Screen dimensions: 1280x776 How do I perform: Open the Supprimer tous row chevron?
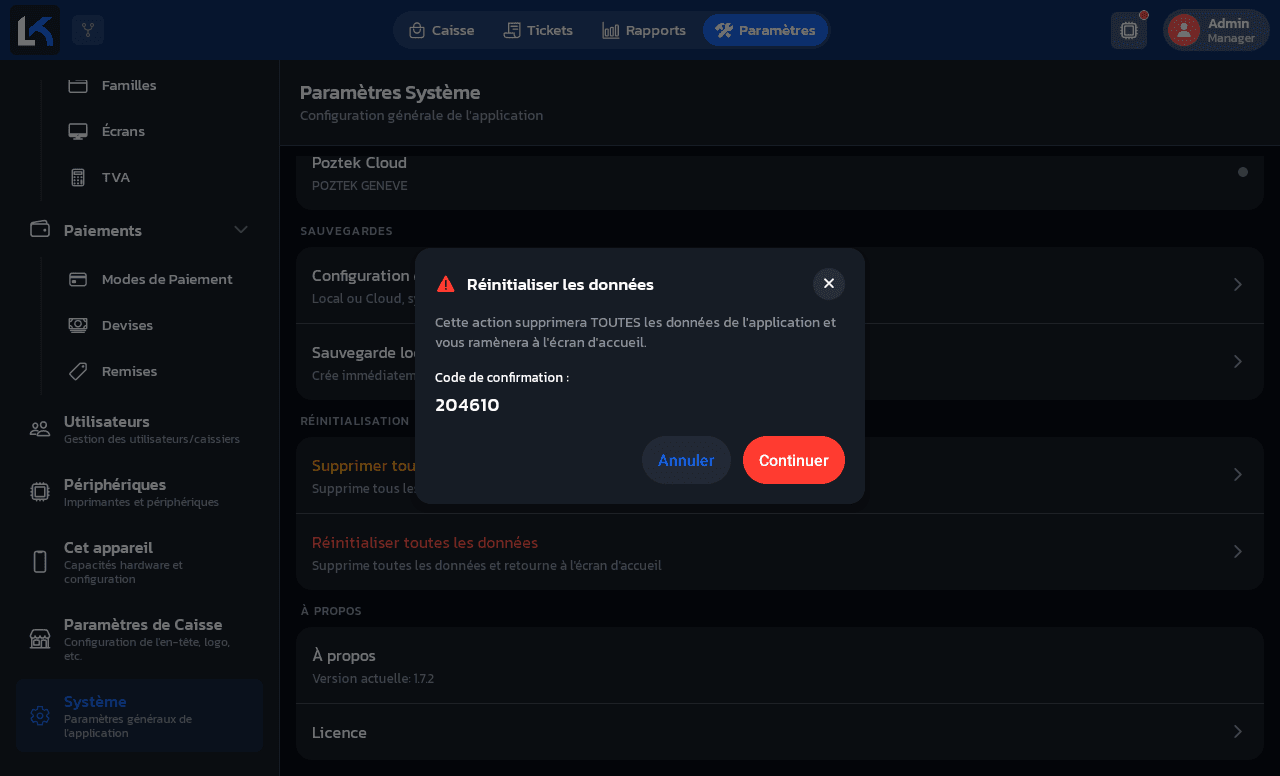(1238, 474)
